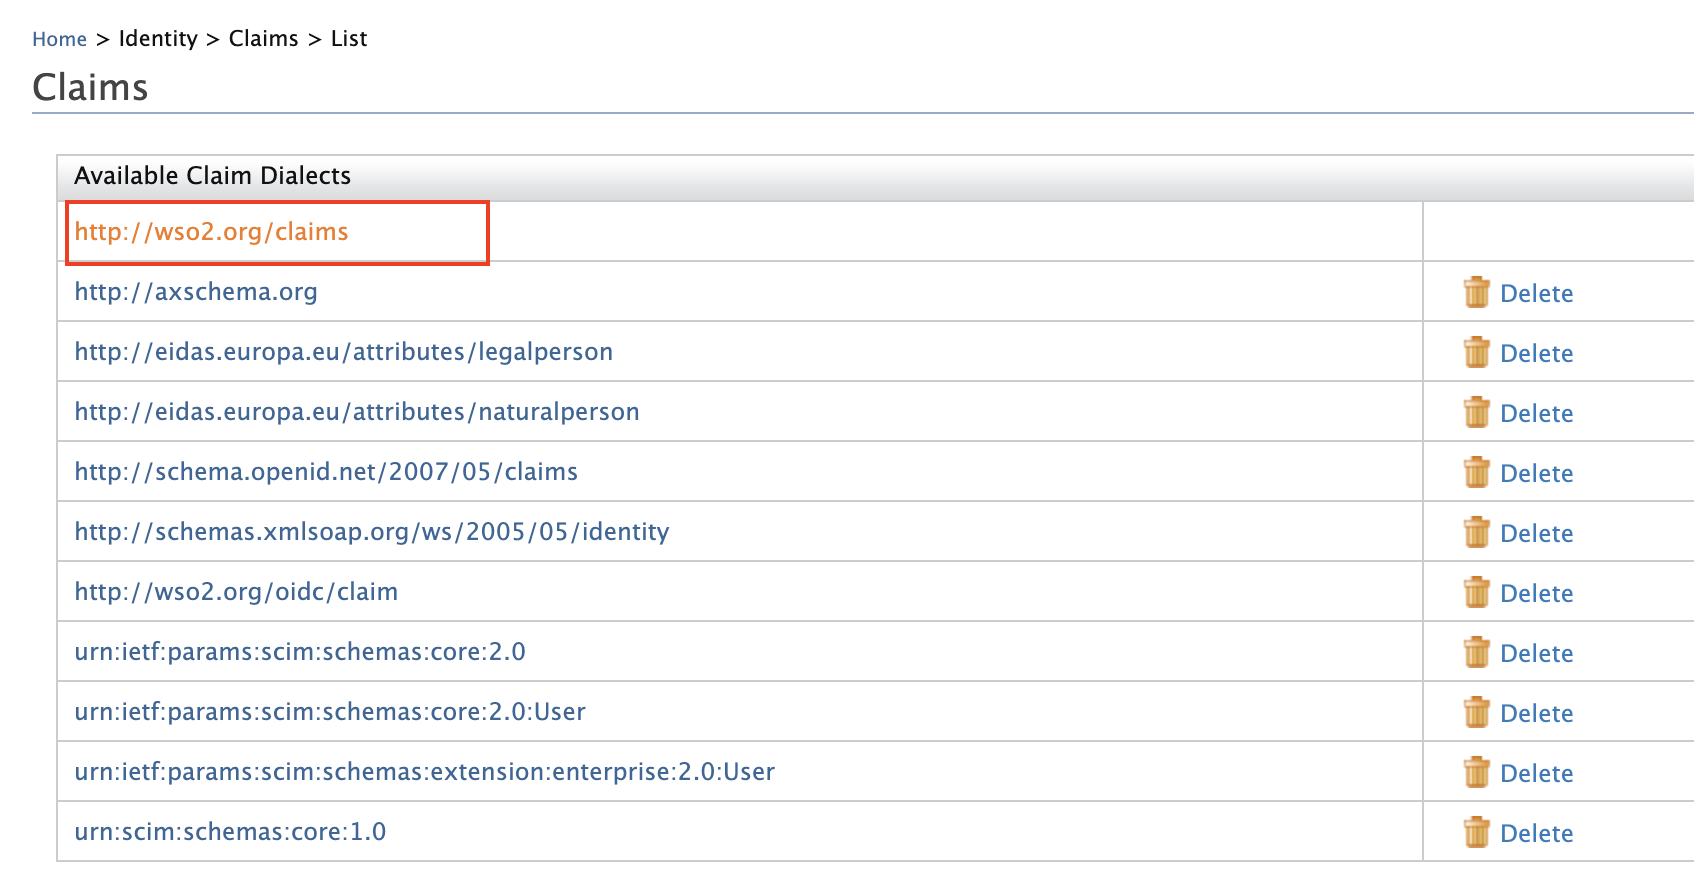
Task: Delete text link for schema.openid.net claims
Action: (x=1537, y=473)
